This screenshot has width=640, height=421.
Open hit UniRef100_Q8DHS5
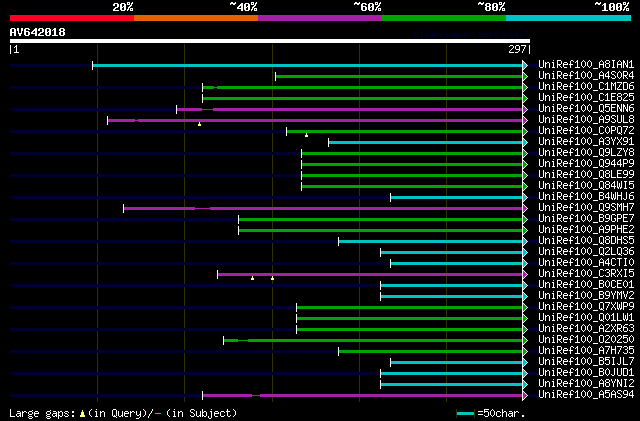(586, 241)
